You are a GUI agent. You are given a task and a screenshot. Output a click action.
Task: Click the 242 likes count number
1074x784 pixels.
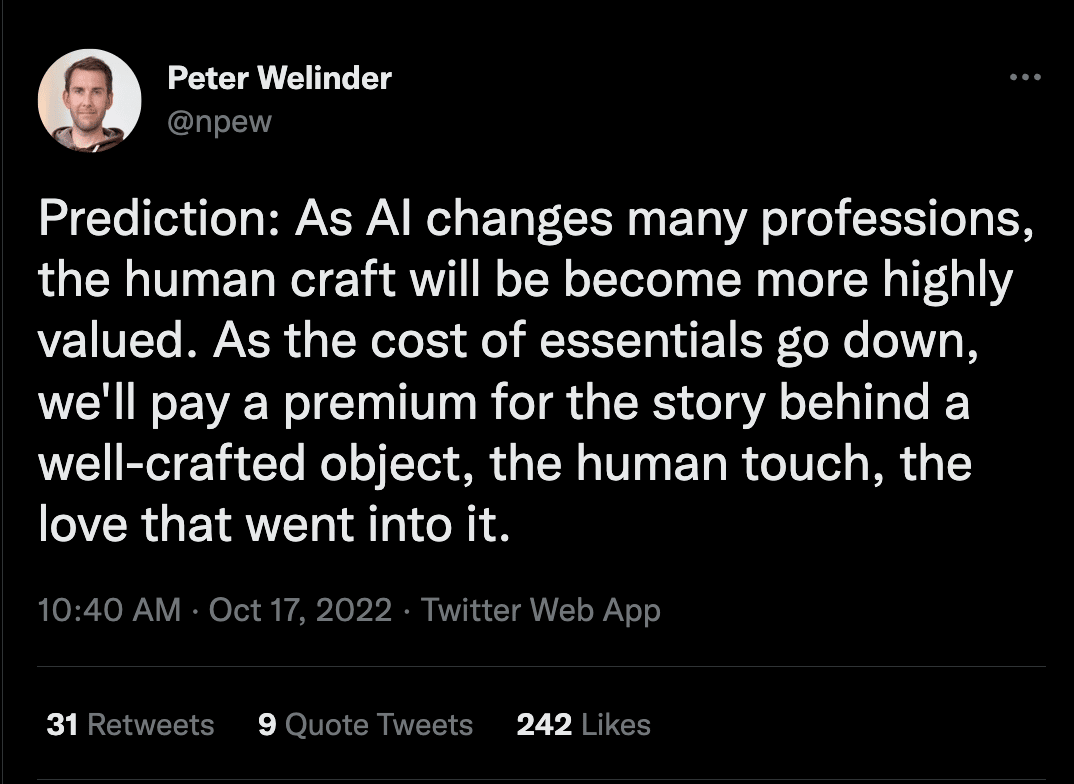point(544,725)
